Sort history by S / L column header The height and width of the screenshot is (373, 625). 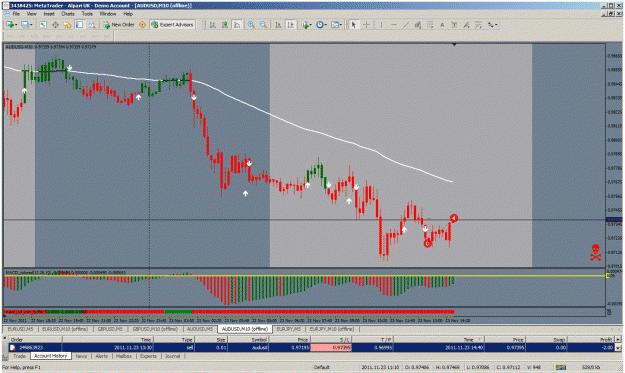[x=331, y=340]
